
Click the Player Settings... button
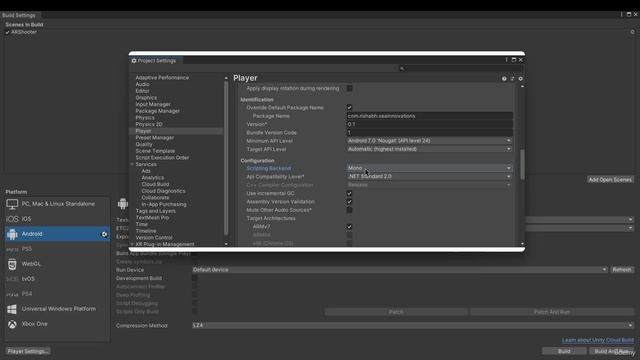[x=28, y=351]
